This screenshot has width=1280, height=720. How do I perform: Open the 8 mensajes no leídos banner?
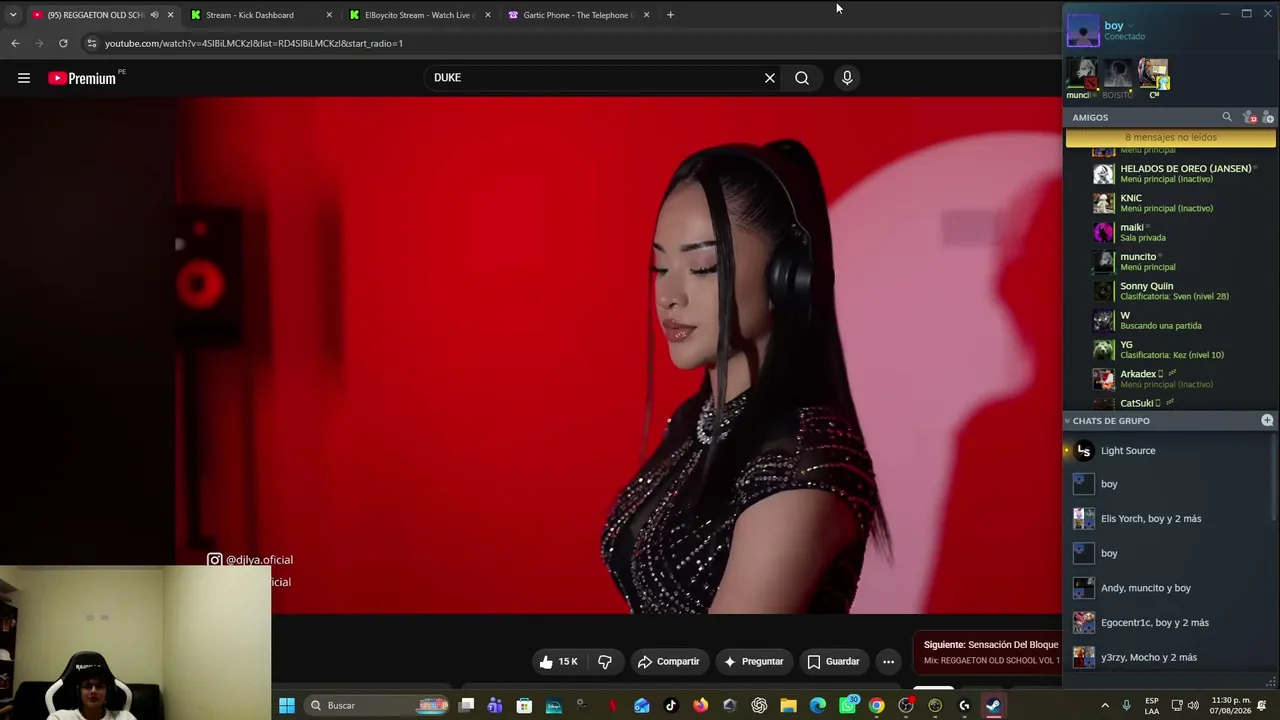click(1170, 137)
